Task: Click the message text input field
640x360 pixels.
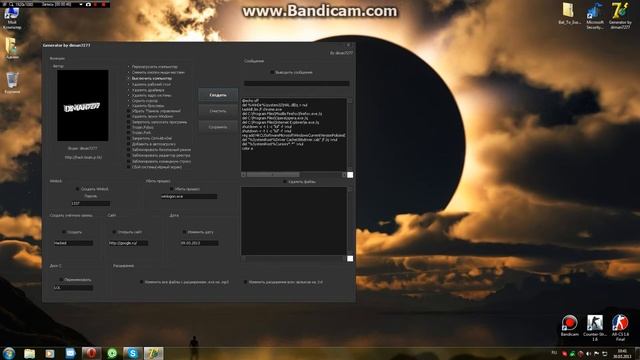Action: pyautogui.click(x=296, y=83)
